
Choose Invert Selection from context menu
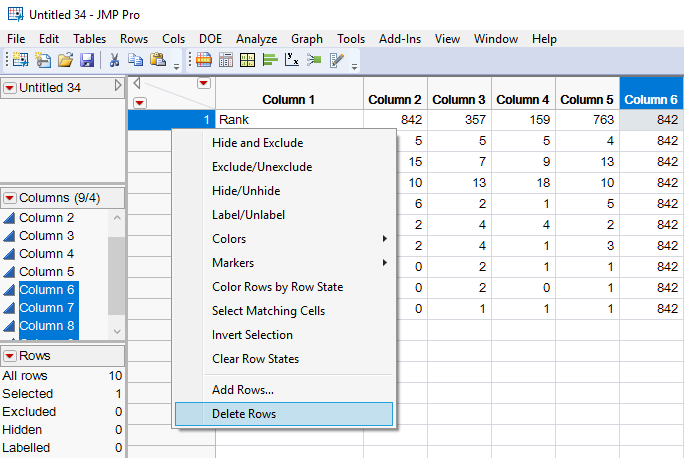[284, 335]
